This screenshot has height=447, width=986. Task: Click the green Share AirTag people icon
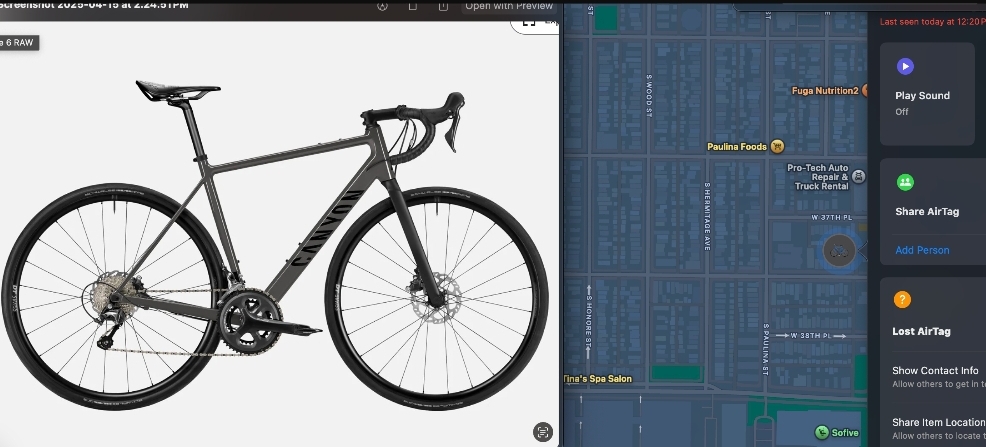pos(905,182)
